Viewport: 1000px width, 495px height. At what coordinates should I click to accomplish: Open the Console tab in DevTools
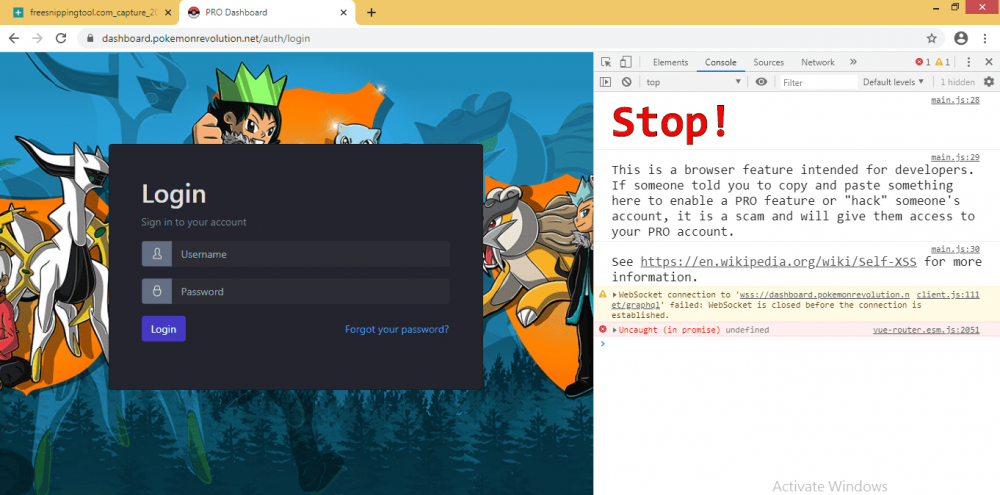coord(721,62)
